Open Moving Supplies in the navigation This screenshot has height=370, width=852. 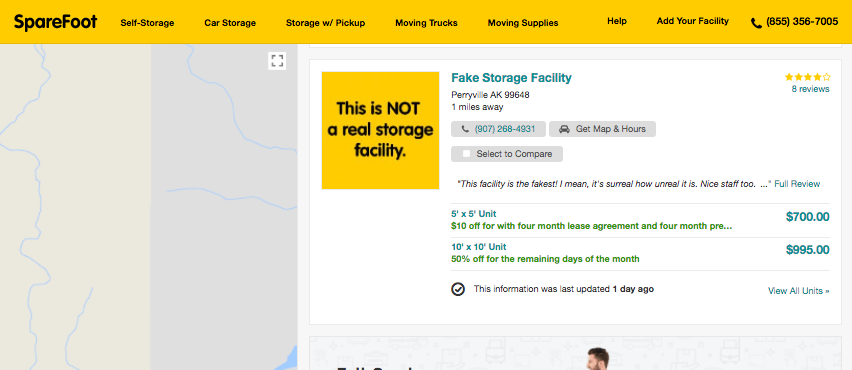(523, 23)
